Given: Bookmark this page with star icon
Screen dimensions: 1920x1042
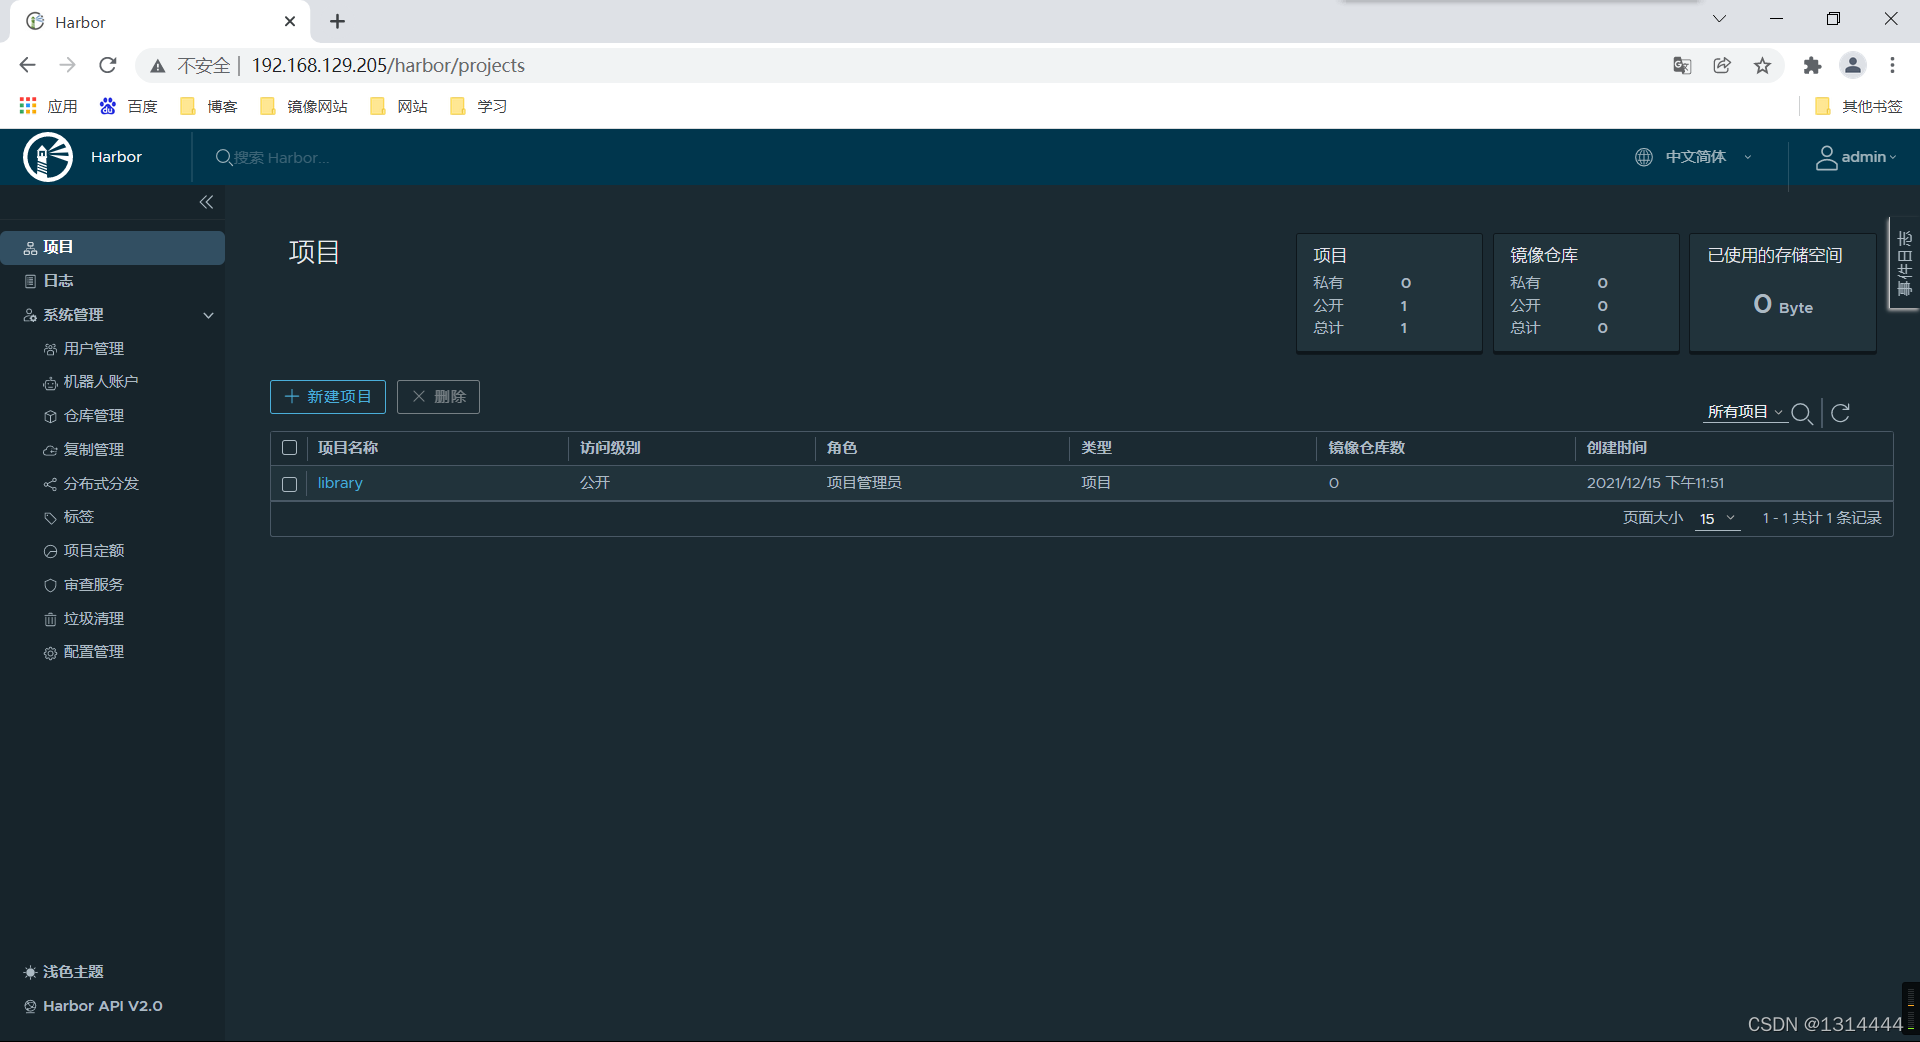Looking at the screenshot, I should pyautogui.click(x=1762, y=65).
